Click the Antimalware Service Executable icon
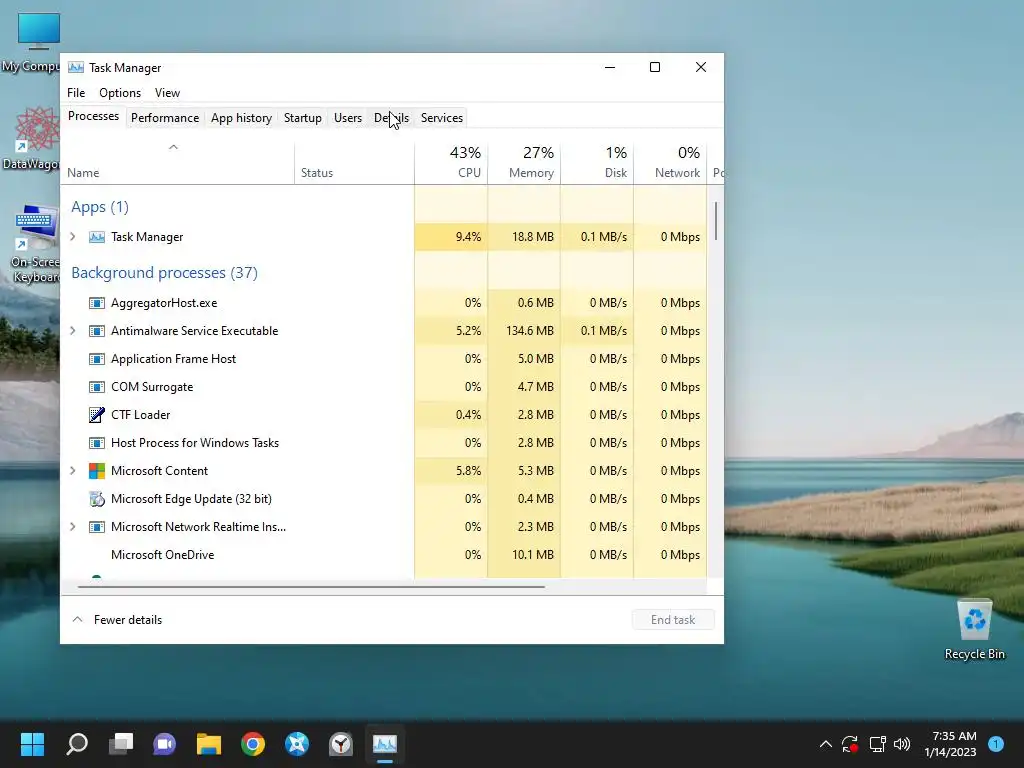Image resolution: width=1024 pixels, height=768 pixels. click(x=97, y=331)
